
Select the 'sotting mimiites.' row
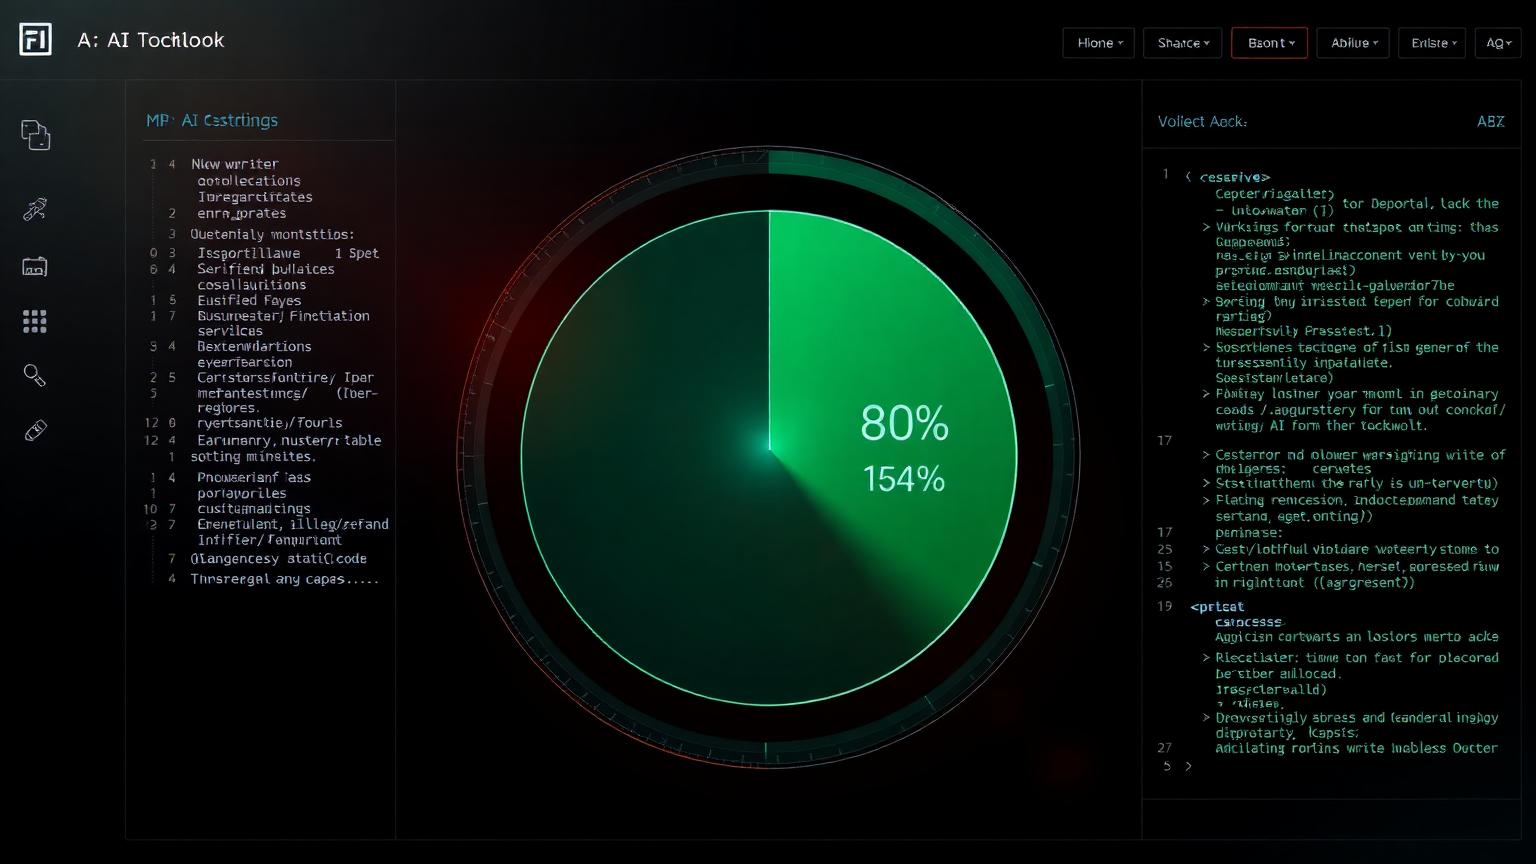click(253, 456)
